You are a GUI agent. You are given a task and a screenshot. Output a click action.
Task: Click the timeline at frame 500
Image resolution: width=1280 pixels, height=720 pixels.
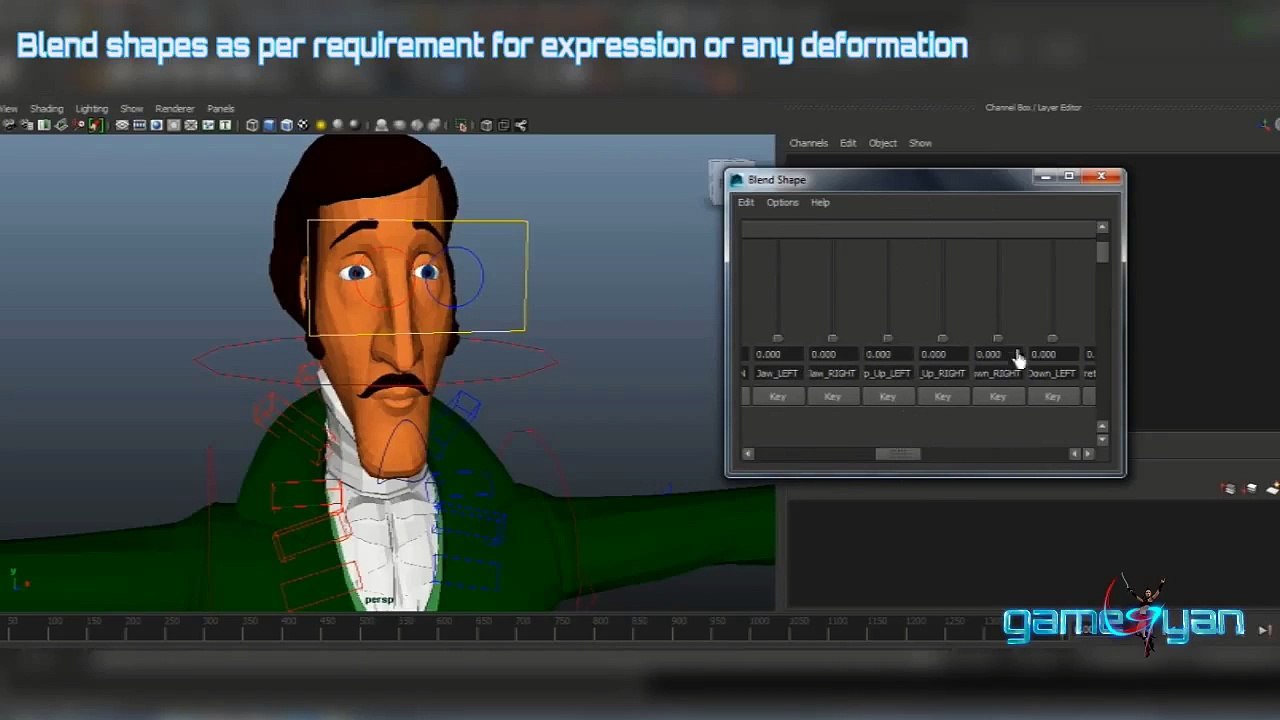tap(368, 625)
